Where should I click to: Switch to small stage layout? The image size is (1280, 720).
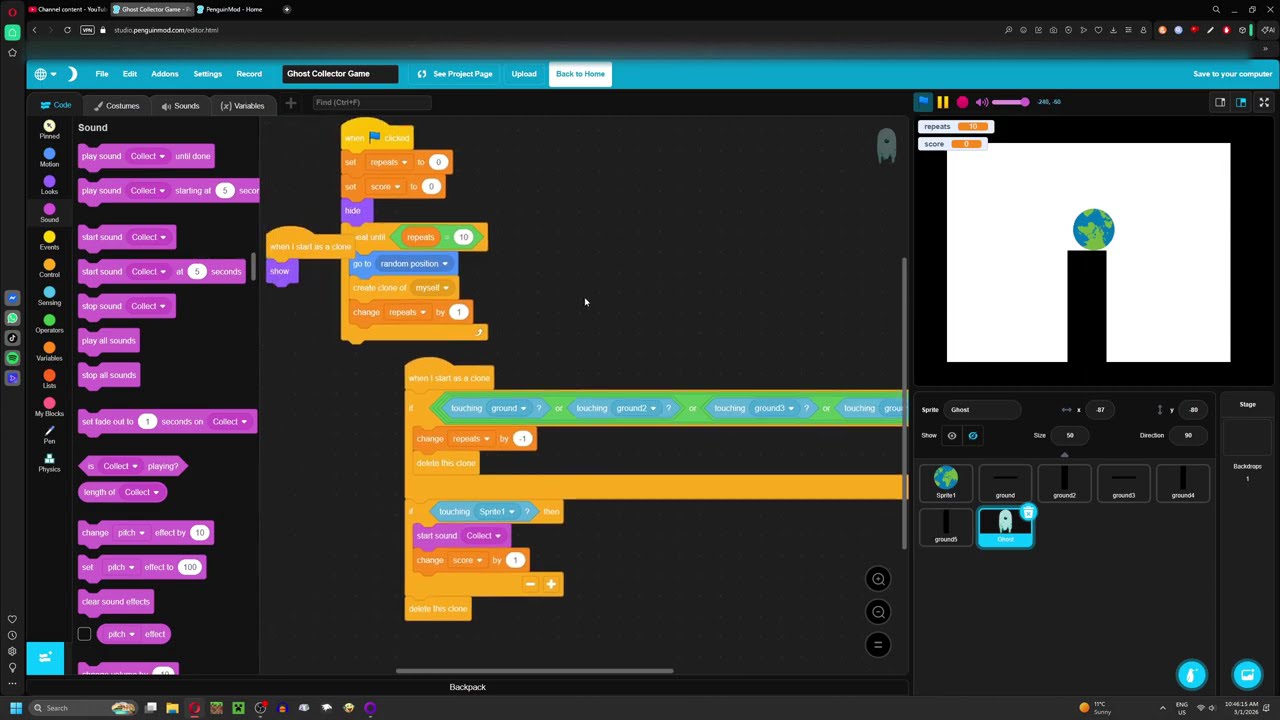pos(1220,102)
